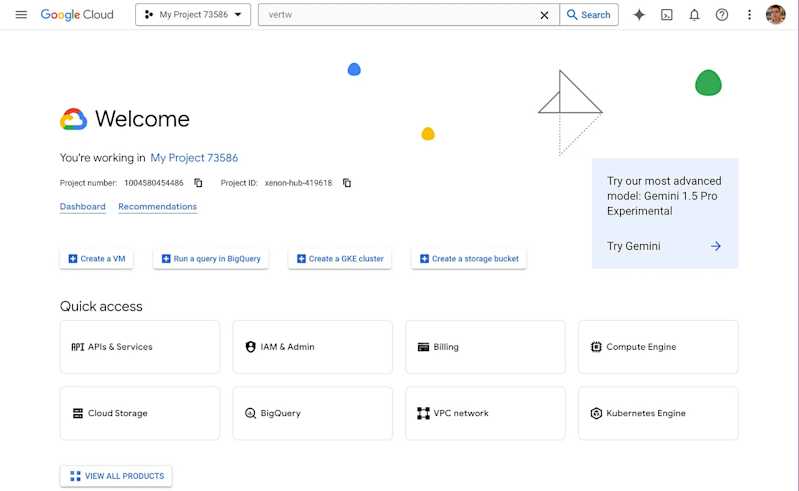
Task: Clear the search field with the X
Action: pyautogui.click(x=544, y=15)
